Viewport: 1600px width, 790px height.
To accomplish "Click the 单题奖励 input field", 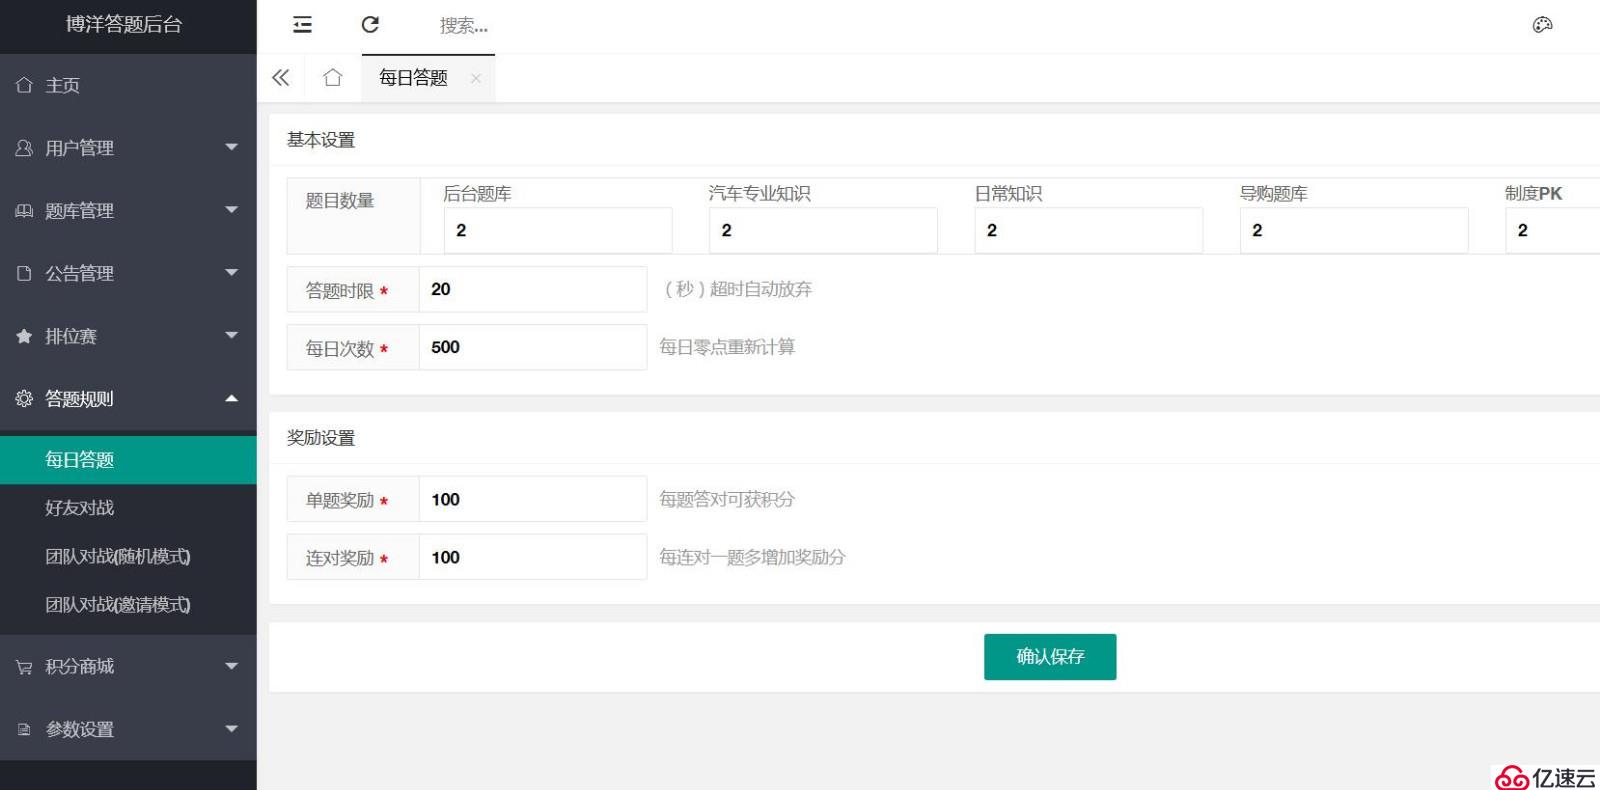I will coord(533,499).
